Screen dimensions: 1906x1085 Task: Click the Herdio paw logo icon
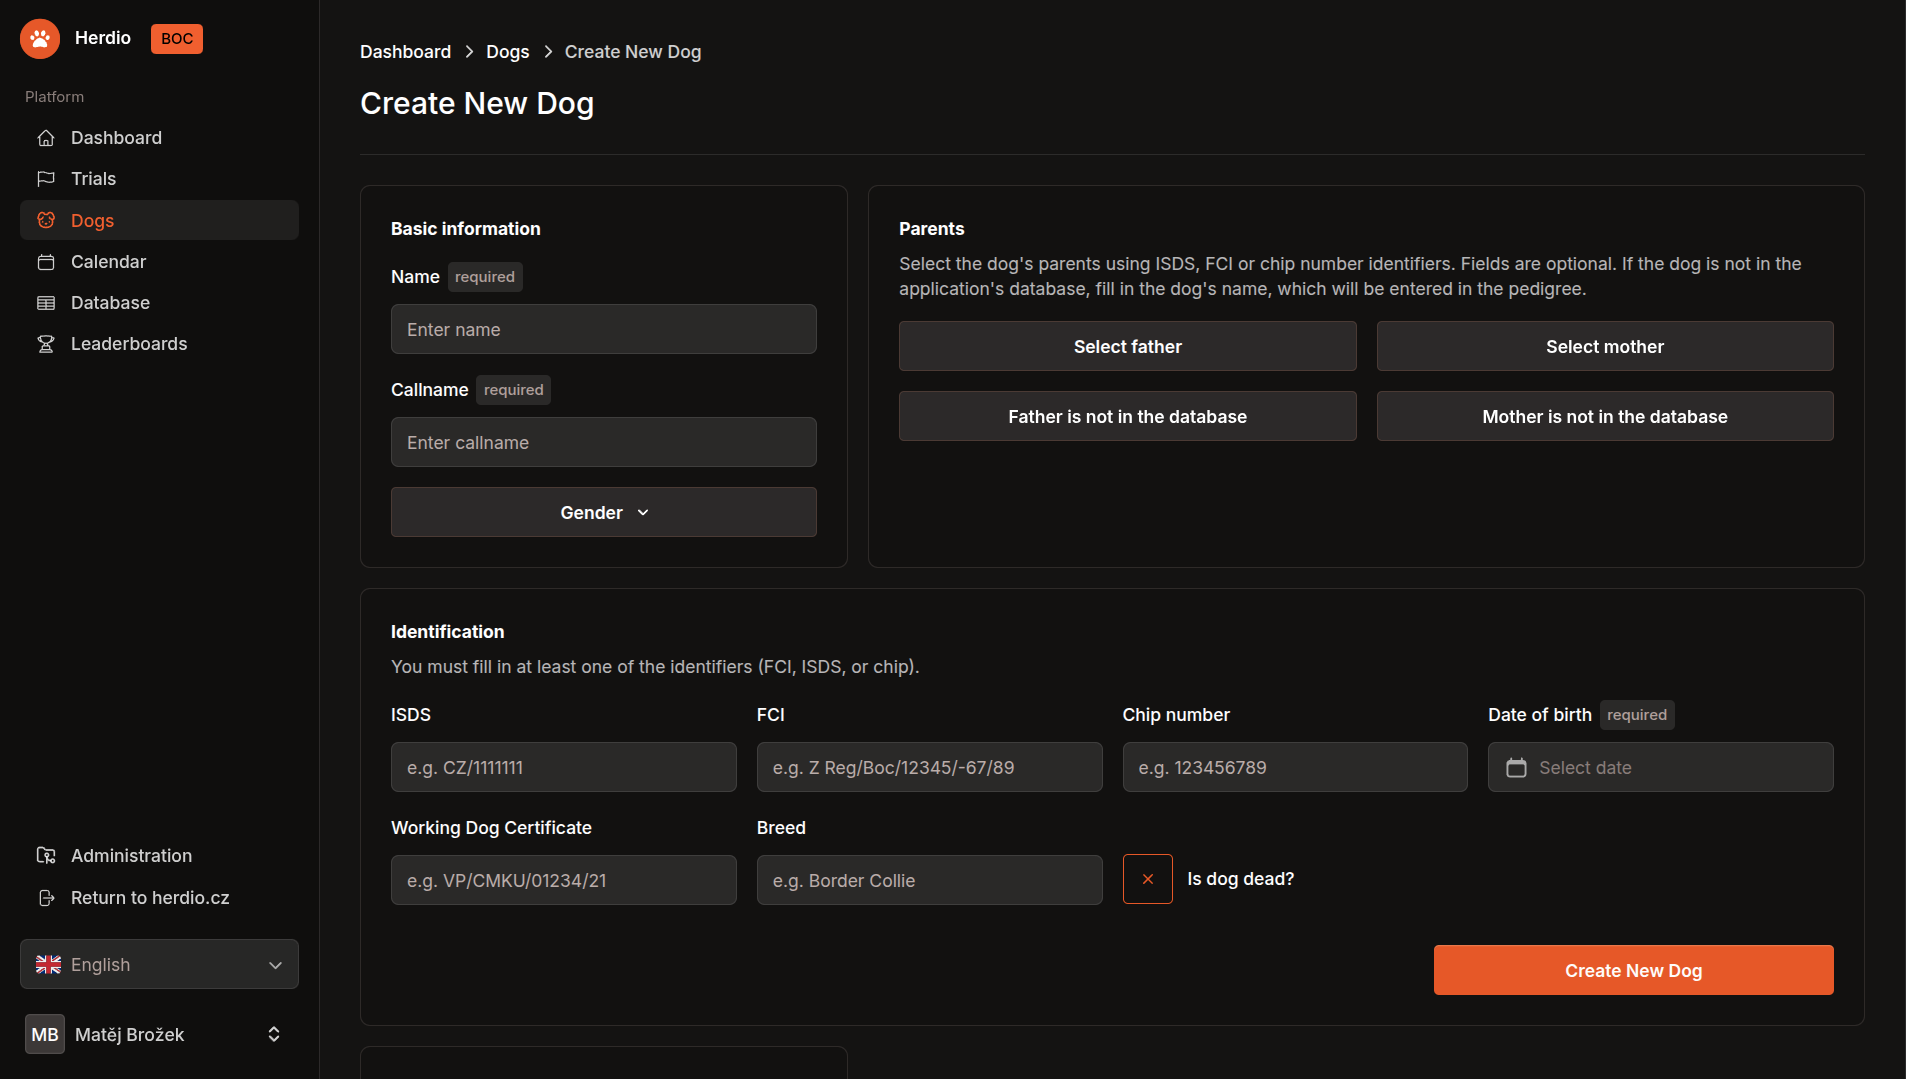[40, 39]
